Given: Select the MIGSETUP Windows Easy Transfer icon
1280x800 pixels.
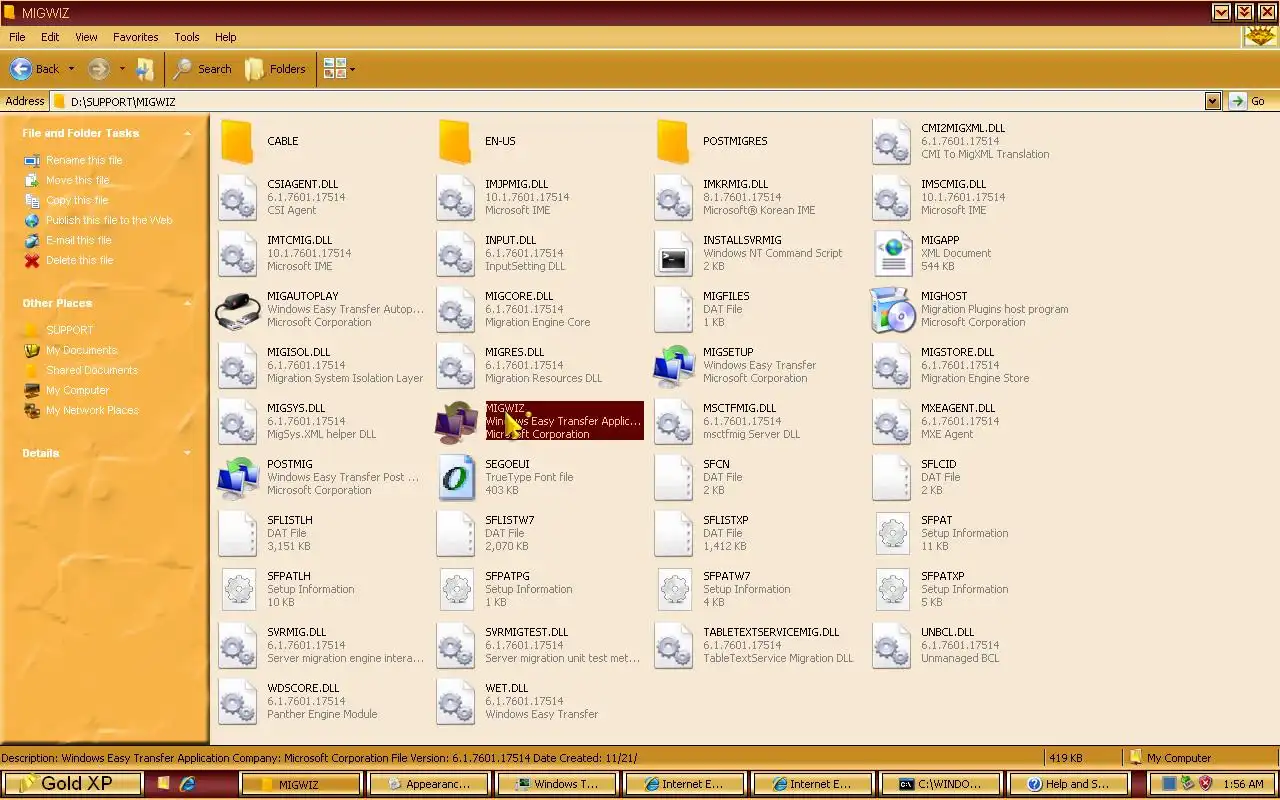Looking at the screenshot, I should tap(674, 365).
